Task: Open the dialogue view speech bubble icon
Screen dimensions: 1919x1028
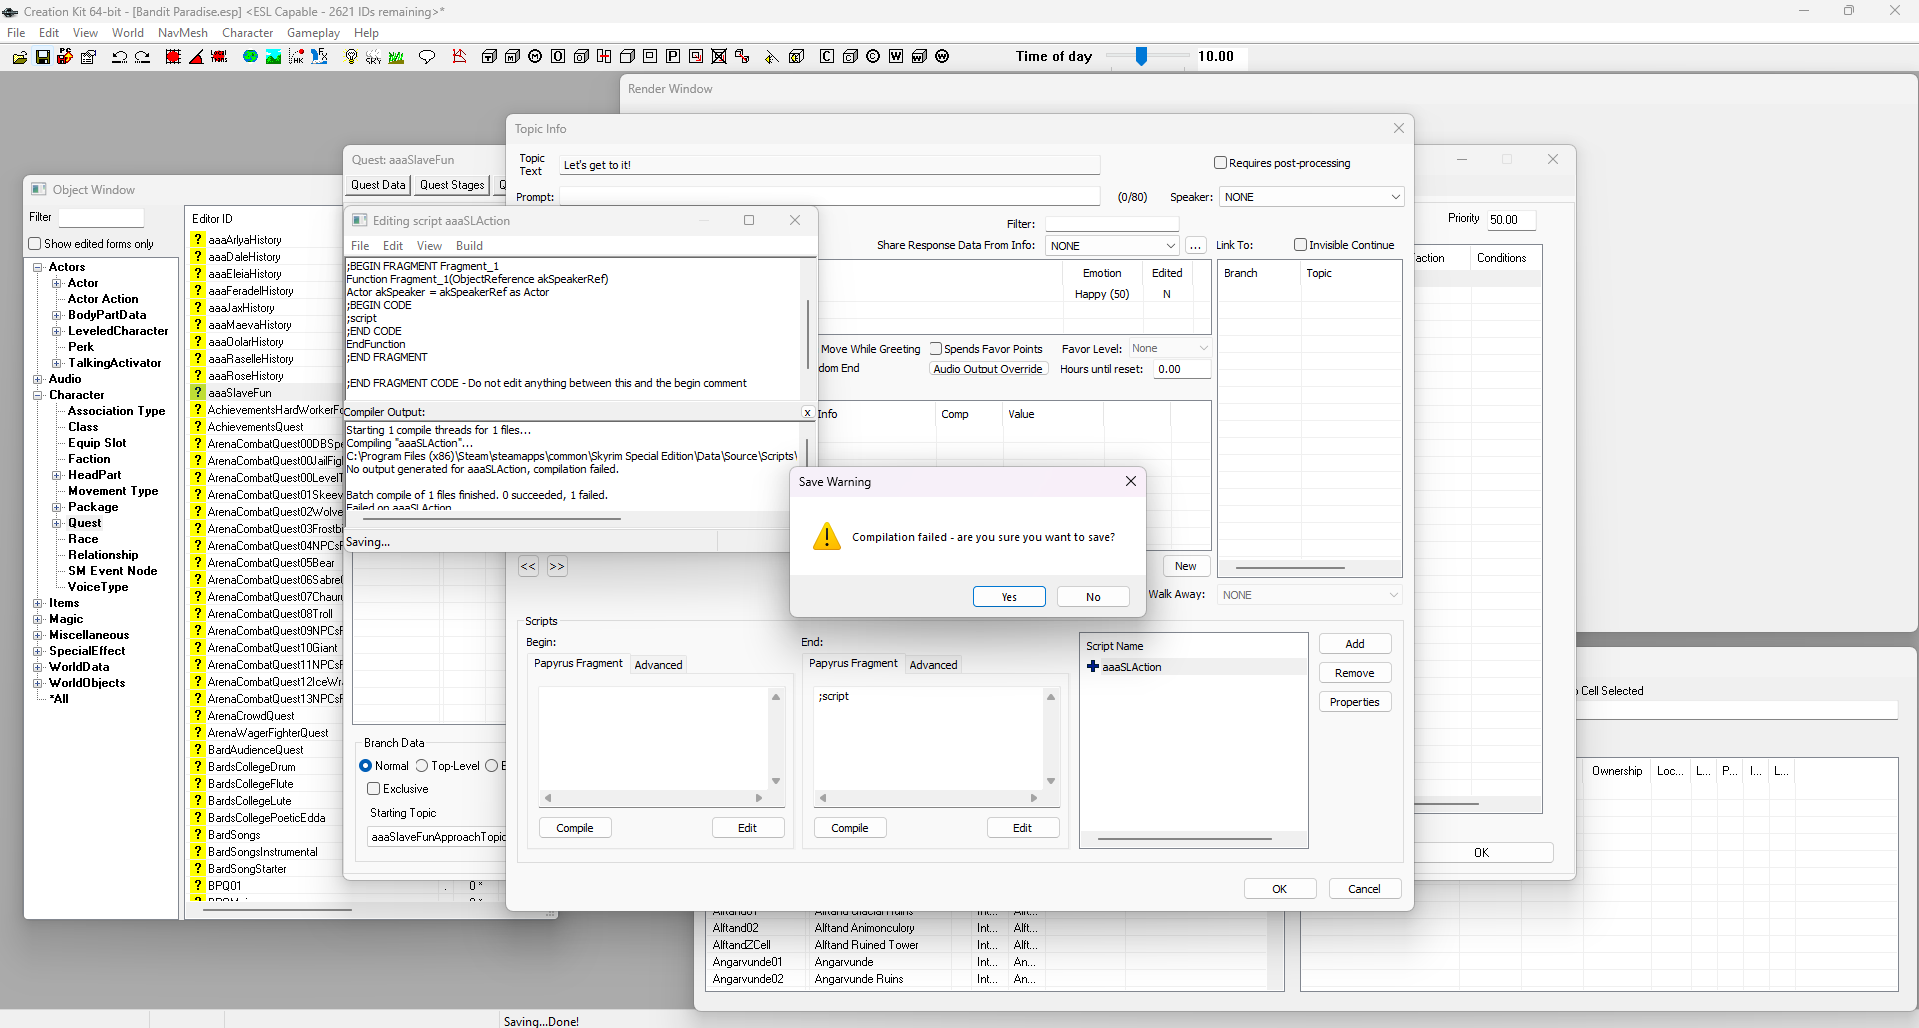Action: pyautogui.click(x=427, y=57)
